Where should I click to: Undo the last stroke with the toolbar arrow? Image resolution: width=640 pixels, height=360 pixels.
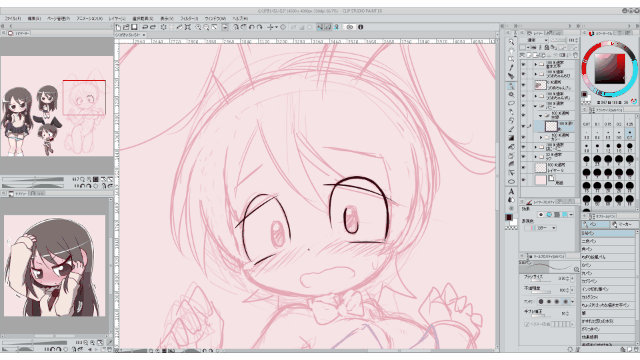tap(144, 27)
